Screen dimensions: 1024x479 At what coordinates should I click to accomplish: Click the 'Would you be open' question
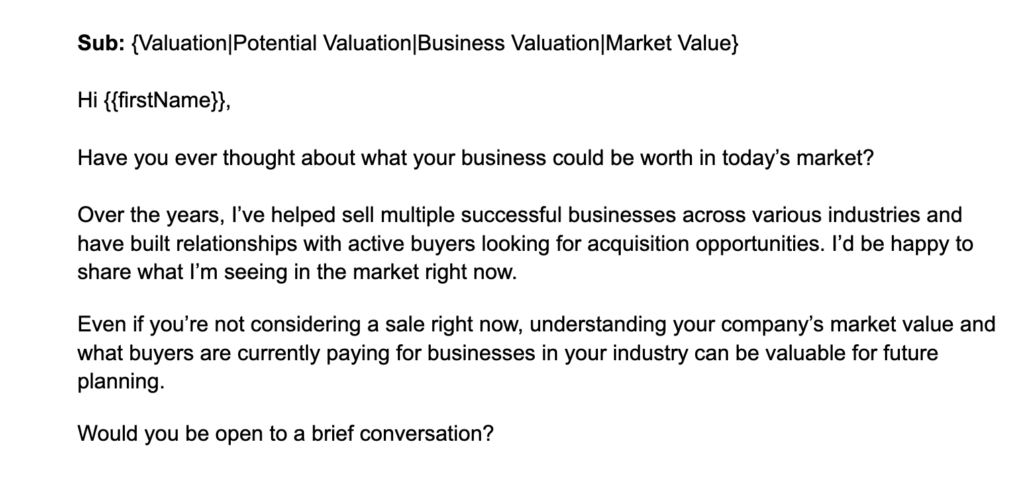tap(285, 433)
